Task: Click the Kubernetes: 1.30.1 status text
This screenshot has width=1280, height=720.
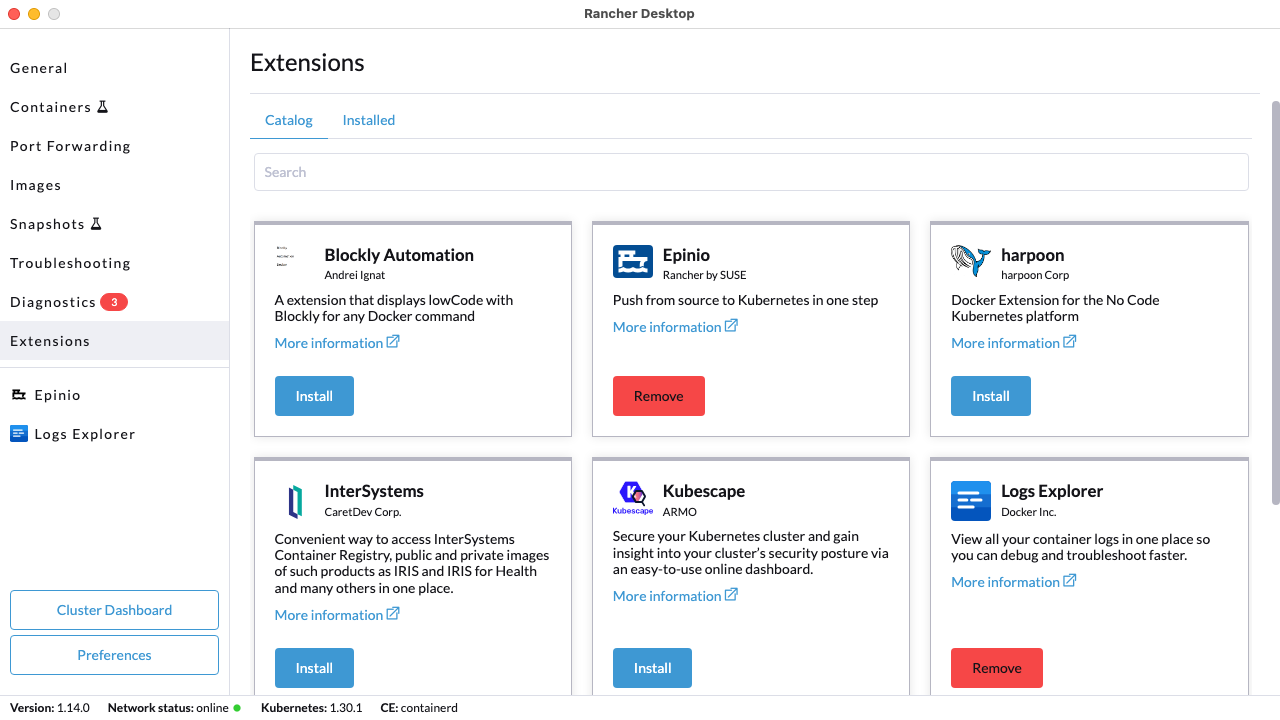Action: click(312, 708)
